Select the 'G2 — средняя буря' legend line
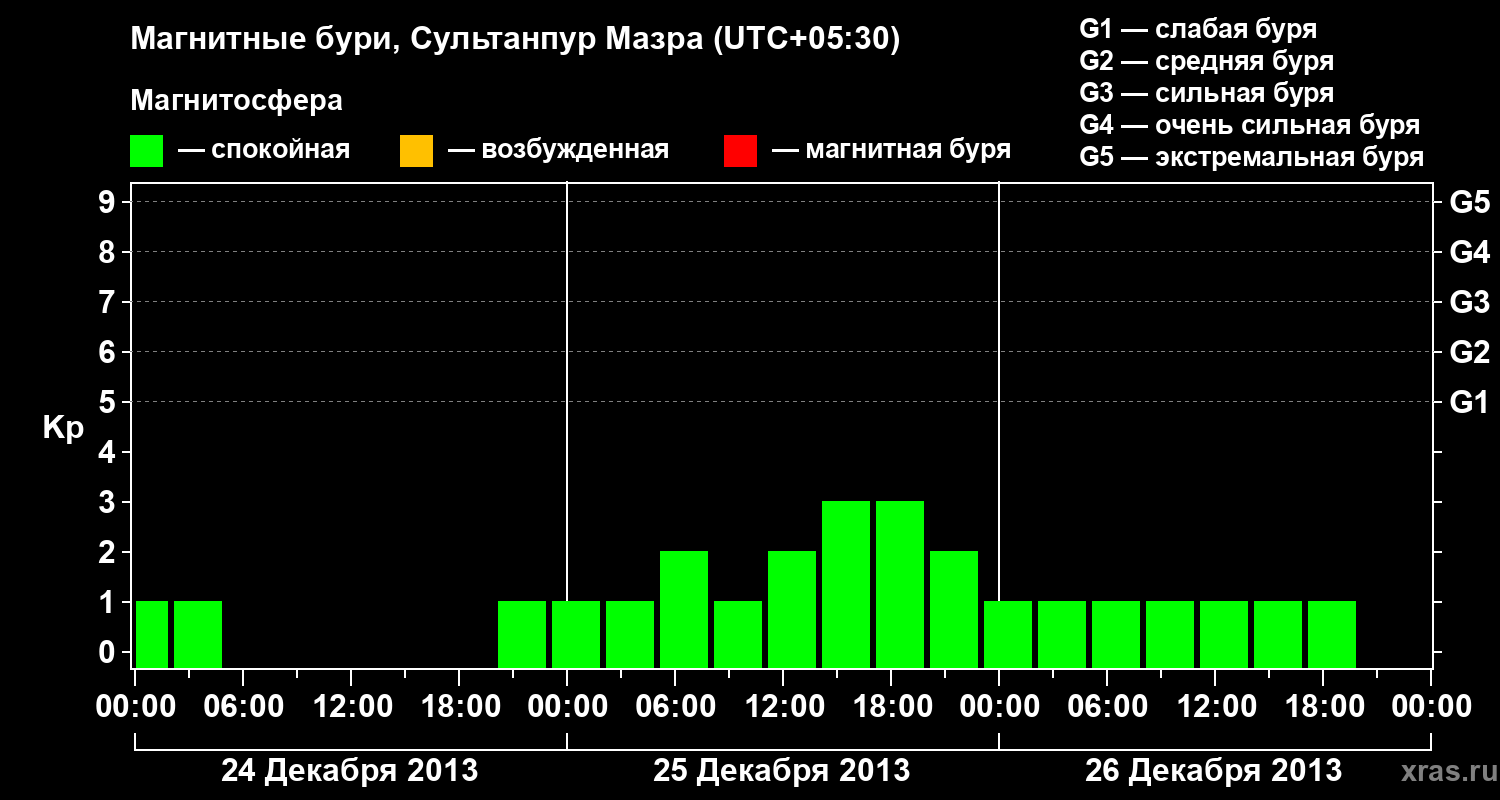The image size is (1500, 800). click(1207, 61)
